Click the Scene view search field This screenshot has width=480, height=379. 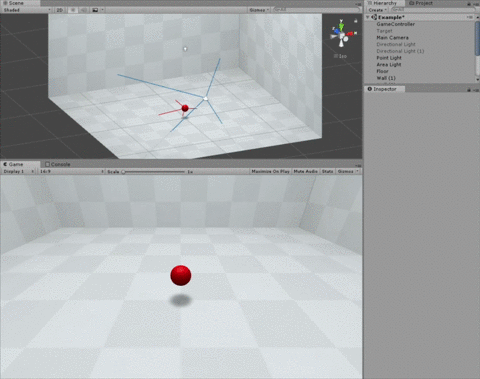point(316,10)
